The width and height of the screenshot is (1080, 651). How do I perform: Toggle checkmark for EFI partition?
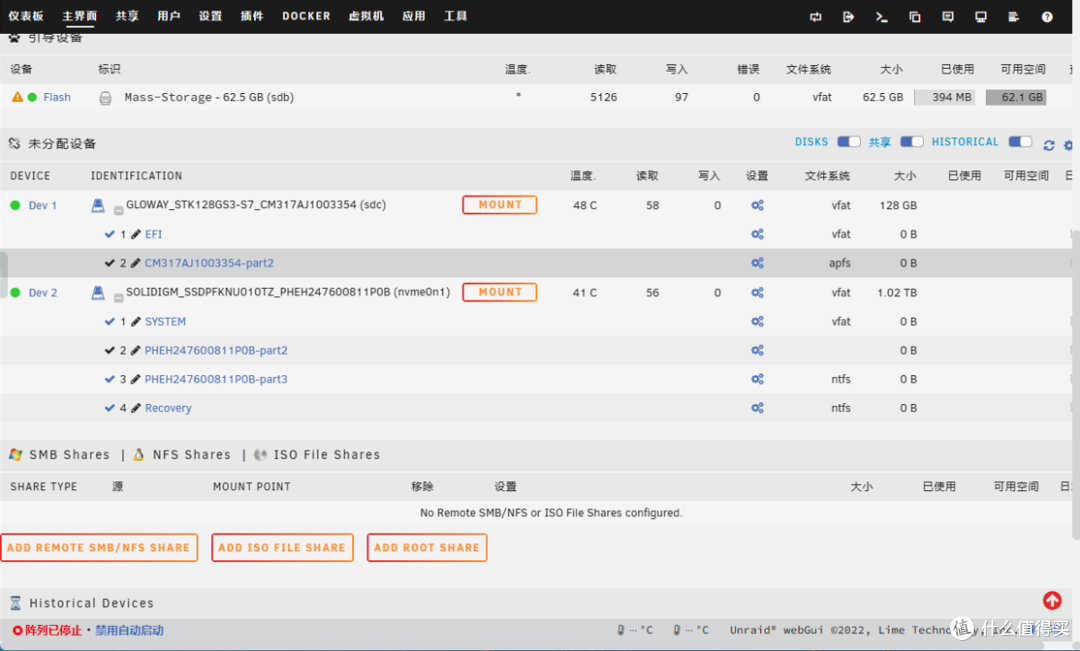[x=110, y=234]
